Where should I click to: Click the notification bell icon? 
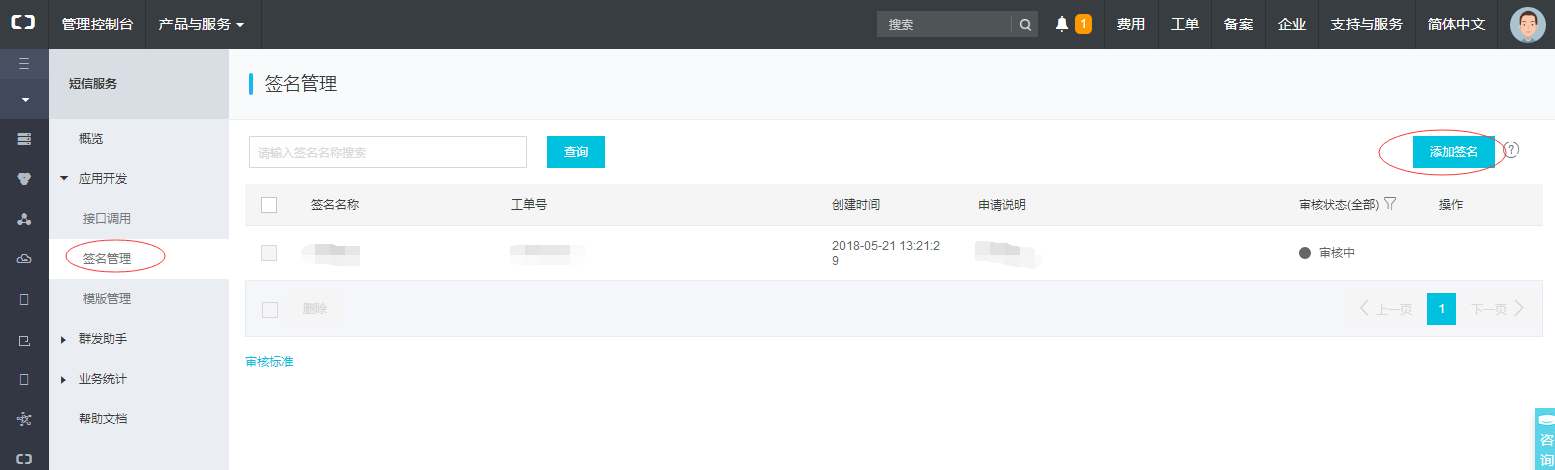click(1061, 24)
